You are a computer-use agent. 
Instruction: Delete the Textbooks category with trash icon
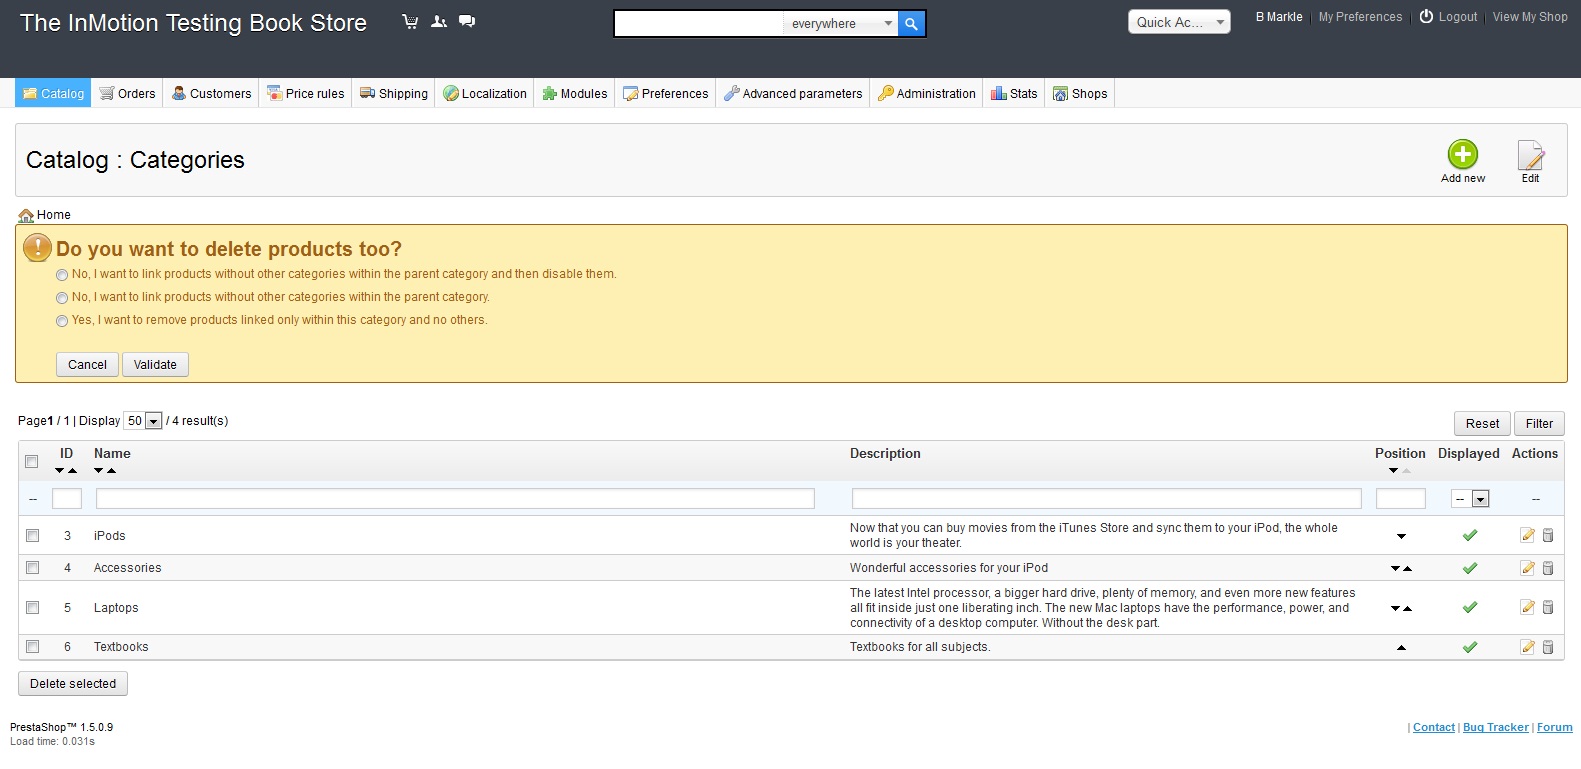1548,647
